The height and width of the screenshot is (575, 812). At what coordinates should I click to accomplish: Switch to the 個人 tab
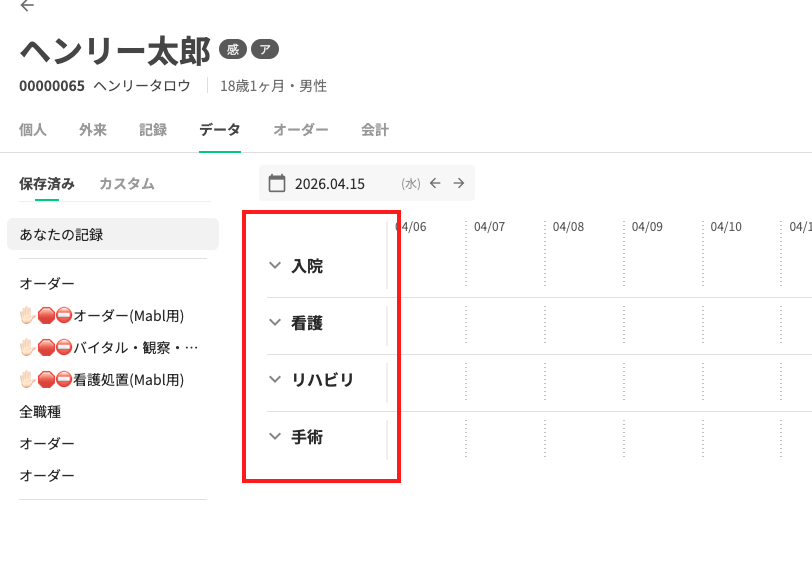33,130
